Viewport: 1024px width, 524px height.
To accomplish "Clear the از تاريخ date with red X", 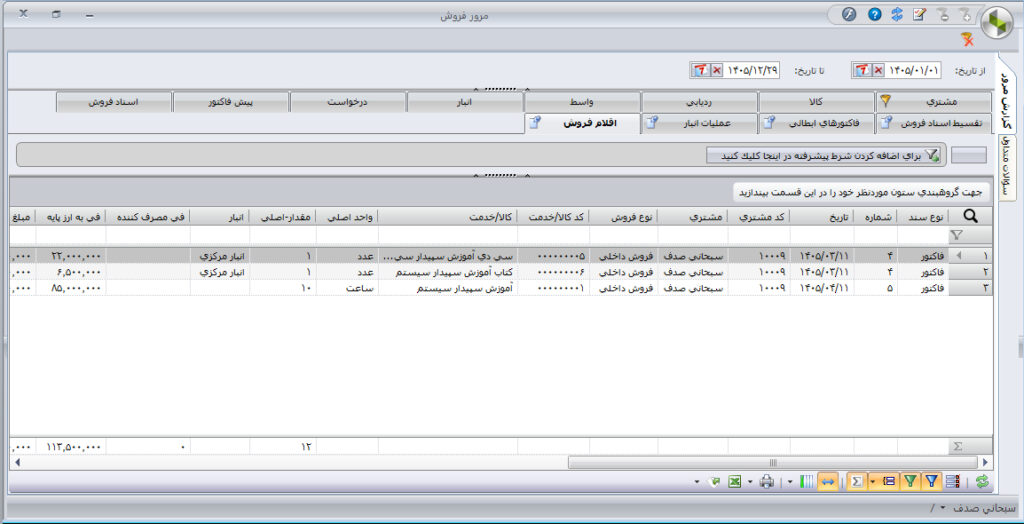I will point(878,70).
